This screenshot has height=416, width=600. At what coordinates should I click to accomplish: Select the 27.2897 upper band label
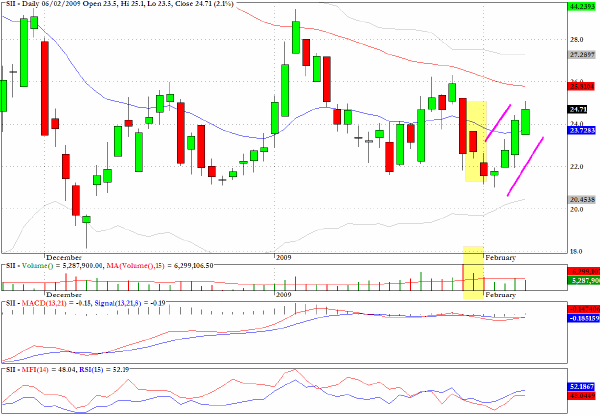coord(582,55)
